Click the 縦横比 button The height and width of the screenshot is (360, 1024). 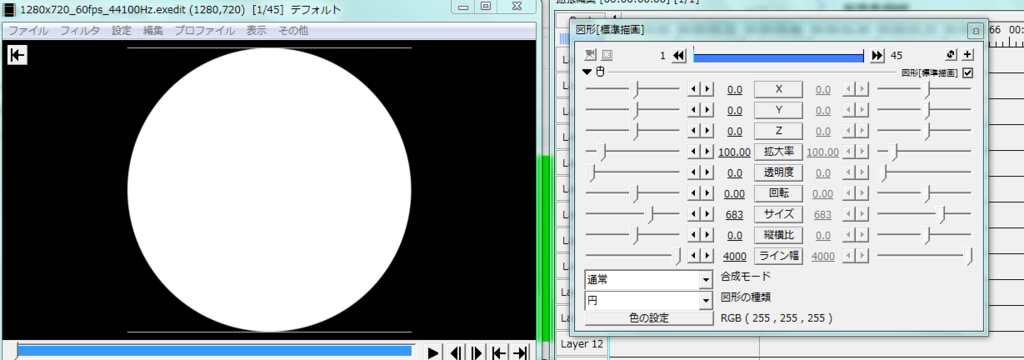pos(778,235)
